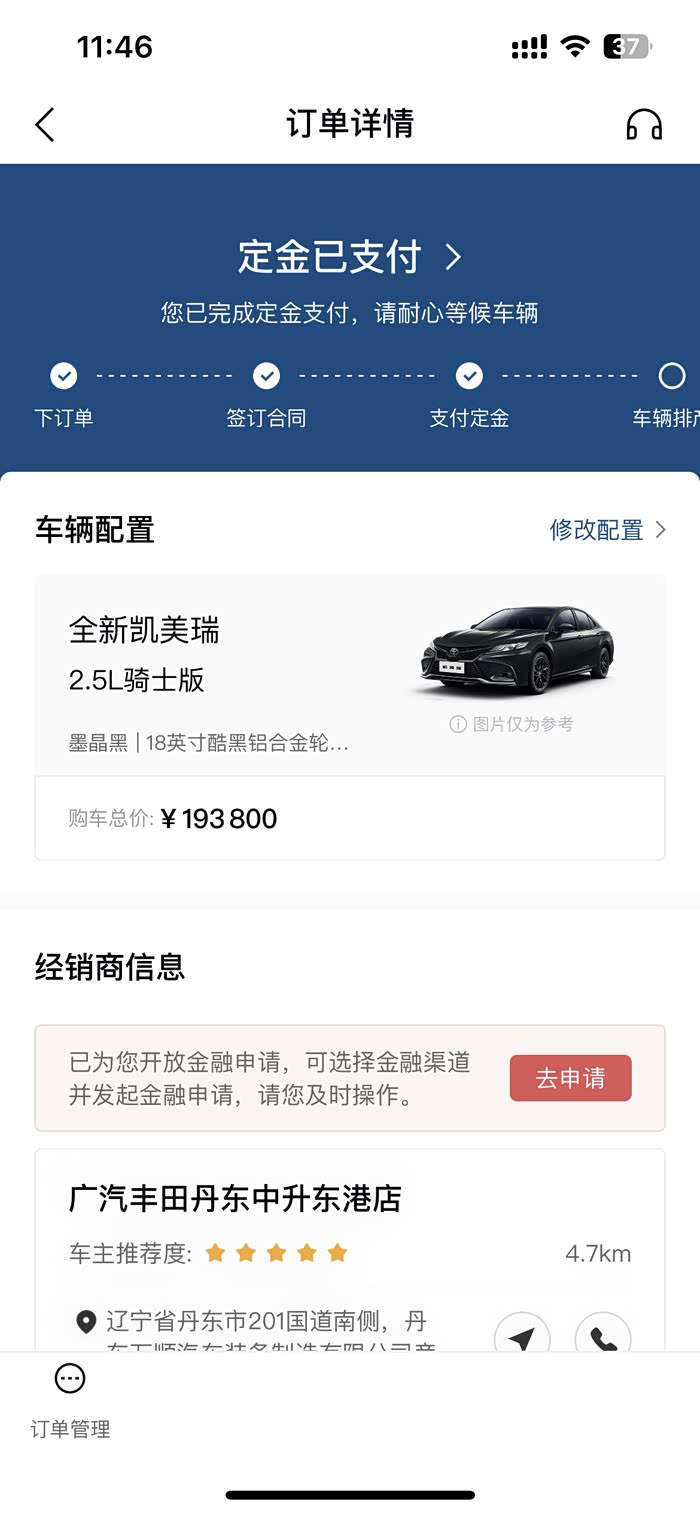This screenshot has width=700, height=1514.
Task: Tap the Wi-Fi status icon
Action: click(x=575, y=46)
